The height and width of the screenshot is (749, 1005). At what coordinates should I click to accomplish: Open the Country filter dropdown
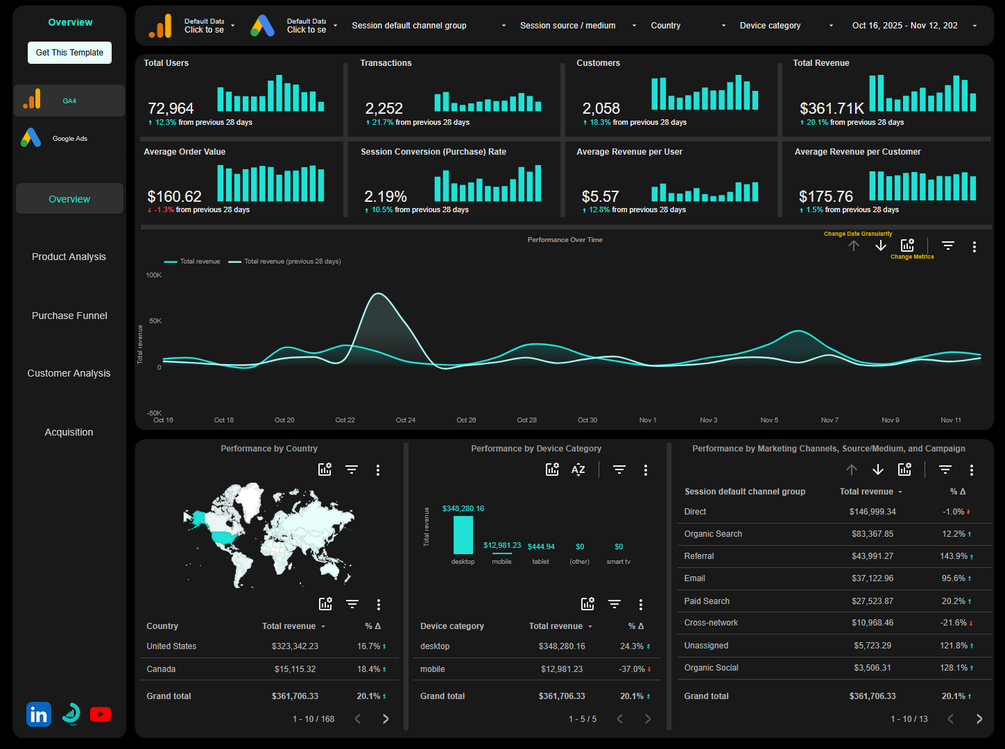pos(688,26)
